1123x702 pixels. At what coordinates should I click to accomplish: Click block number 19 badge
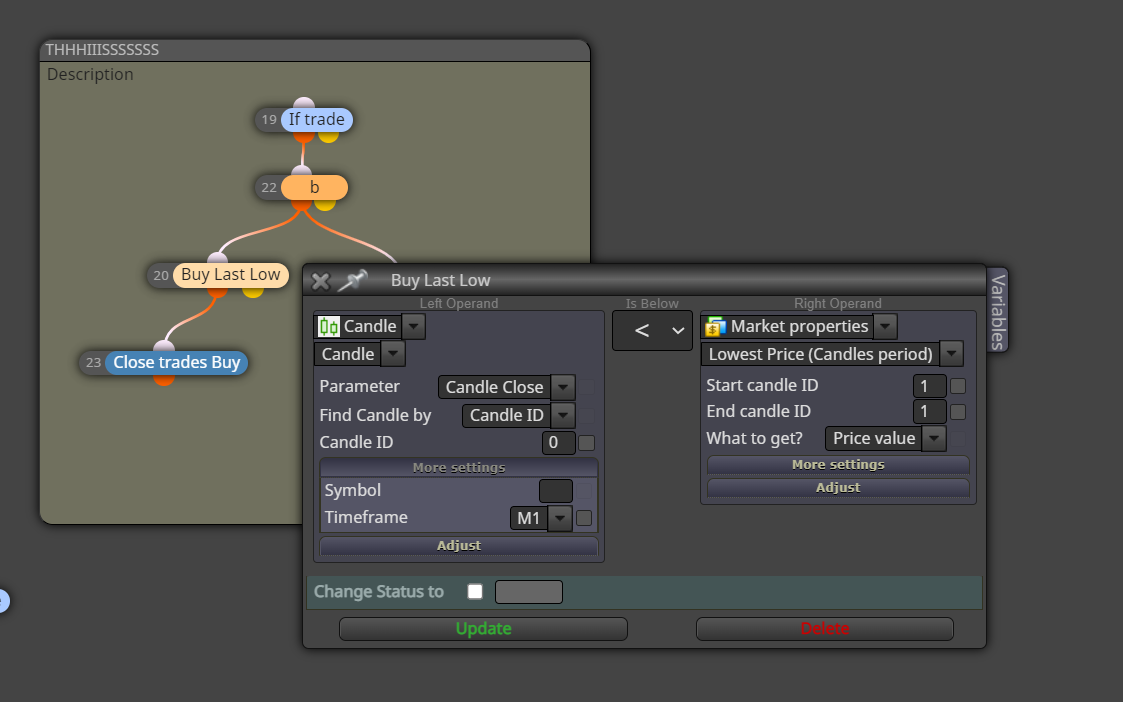(269, 120)
